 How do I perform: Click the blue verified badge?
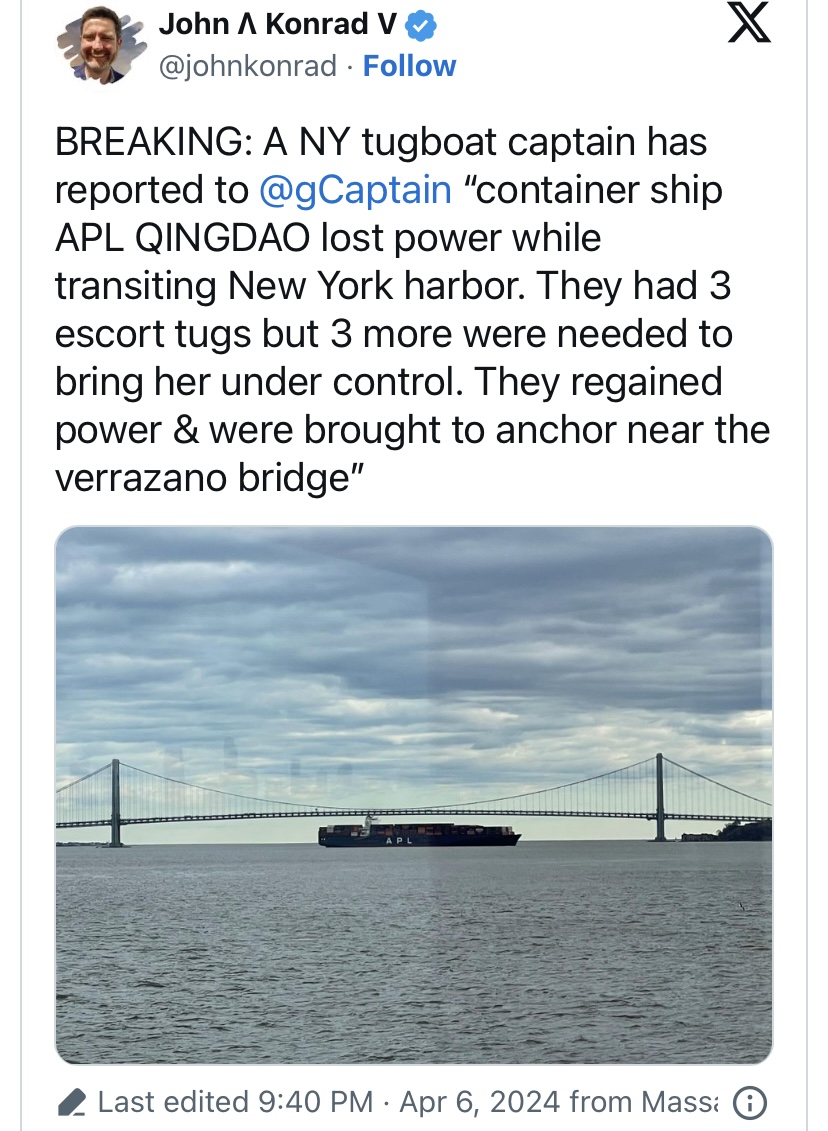pos(420,26)
